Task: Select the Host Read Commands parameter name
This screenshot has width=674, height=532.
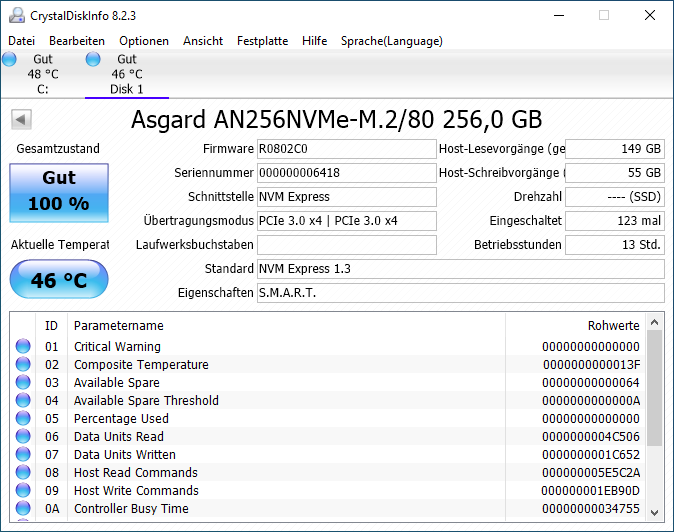Action: [136, 473]
